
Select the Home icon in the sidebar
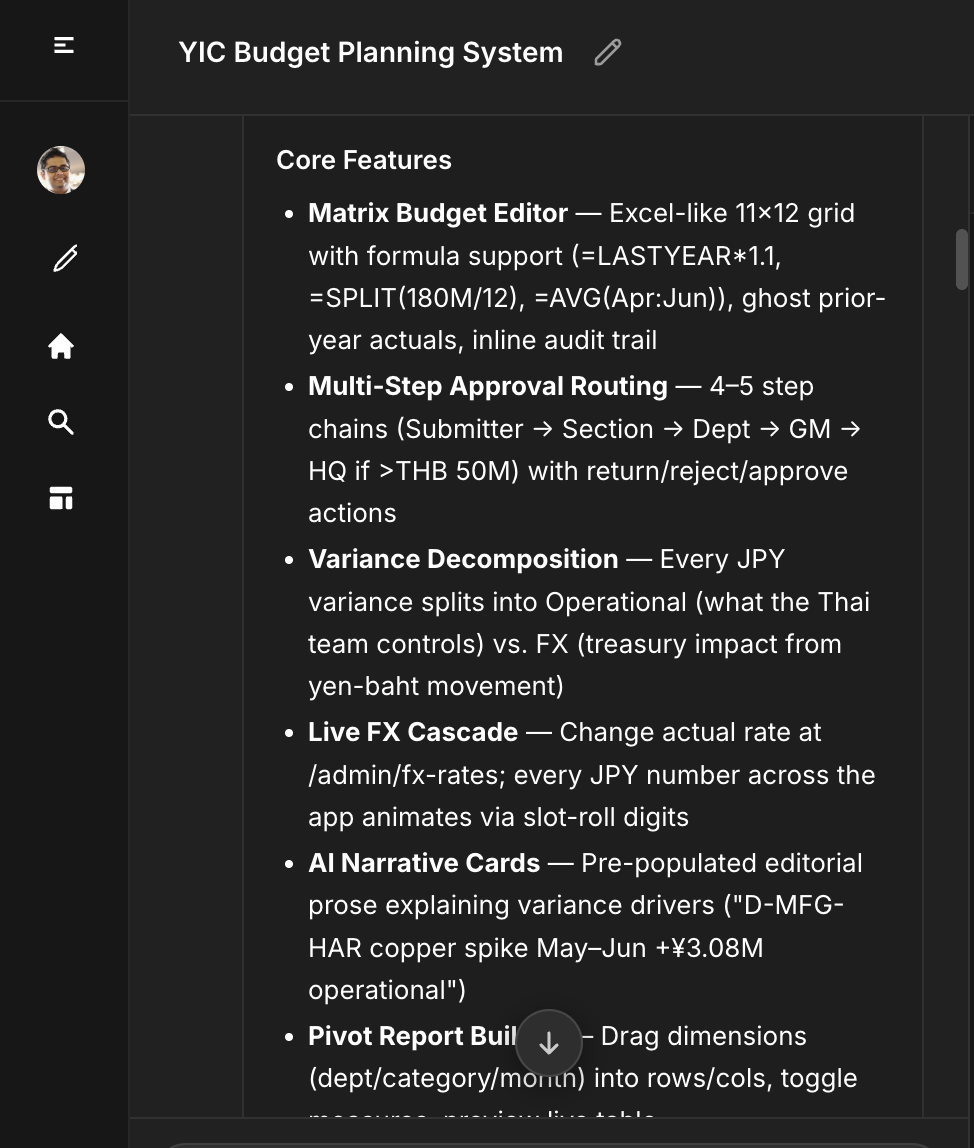[x=61, y=346]
